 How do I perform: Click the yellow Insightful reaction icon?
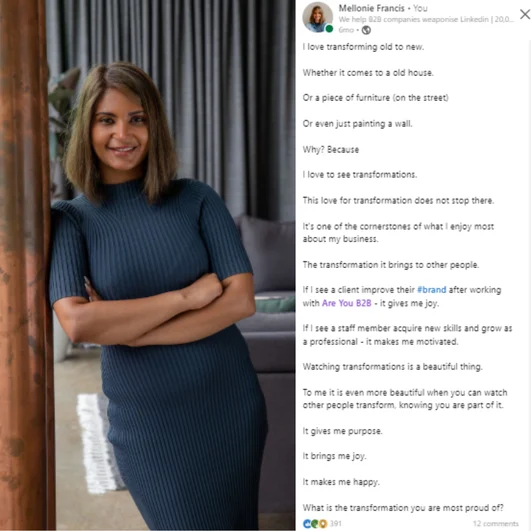[323, 524]
